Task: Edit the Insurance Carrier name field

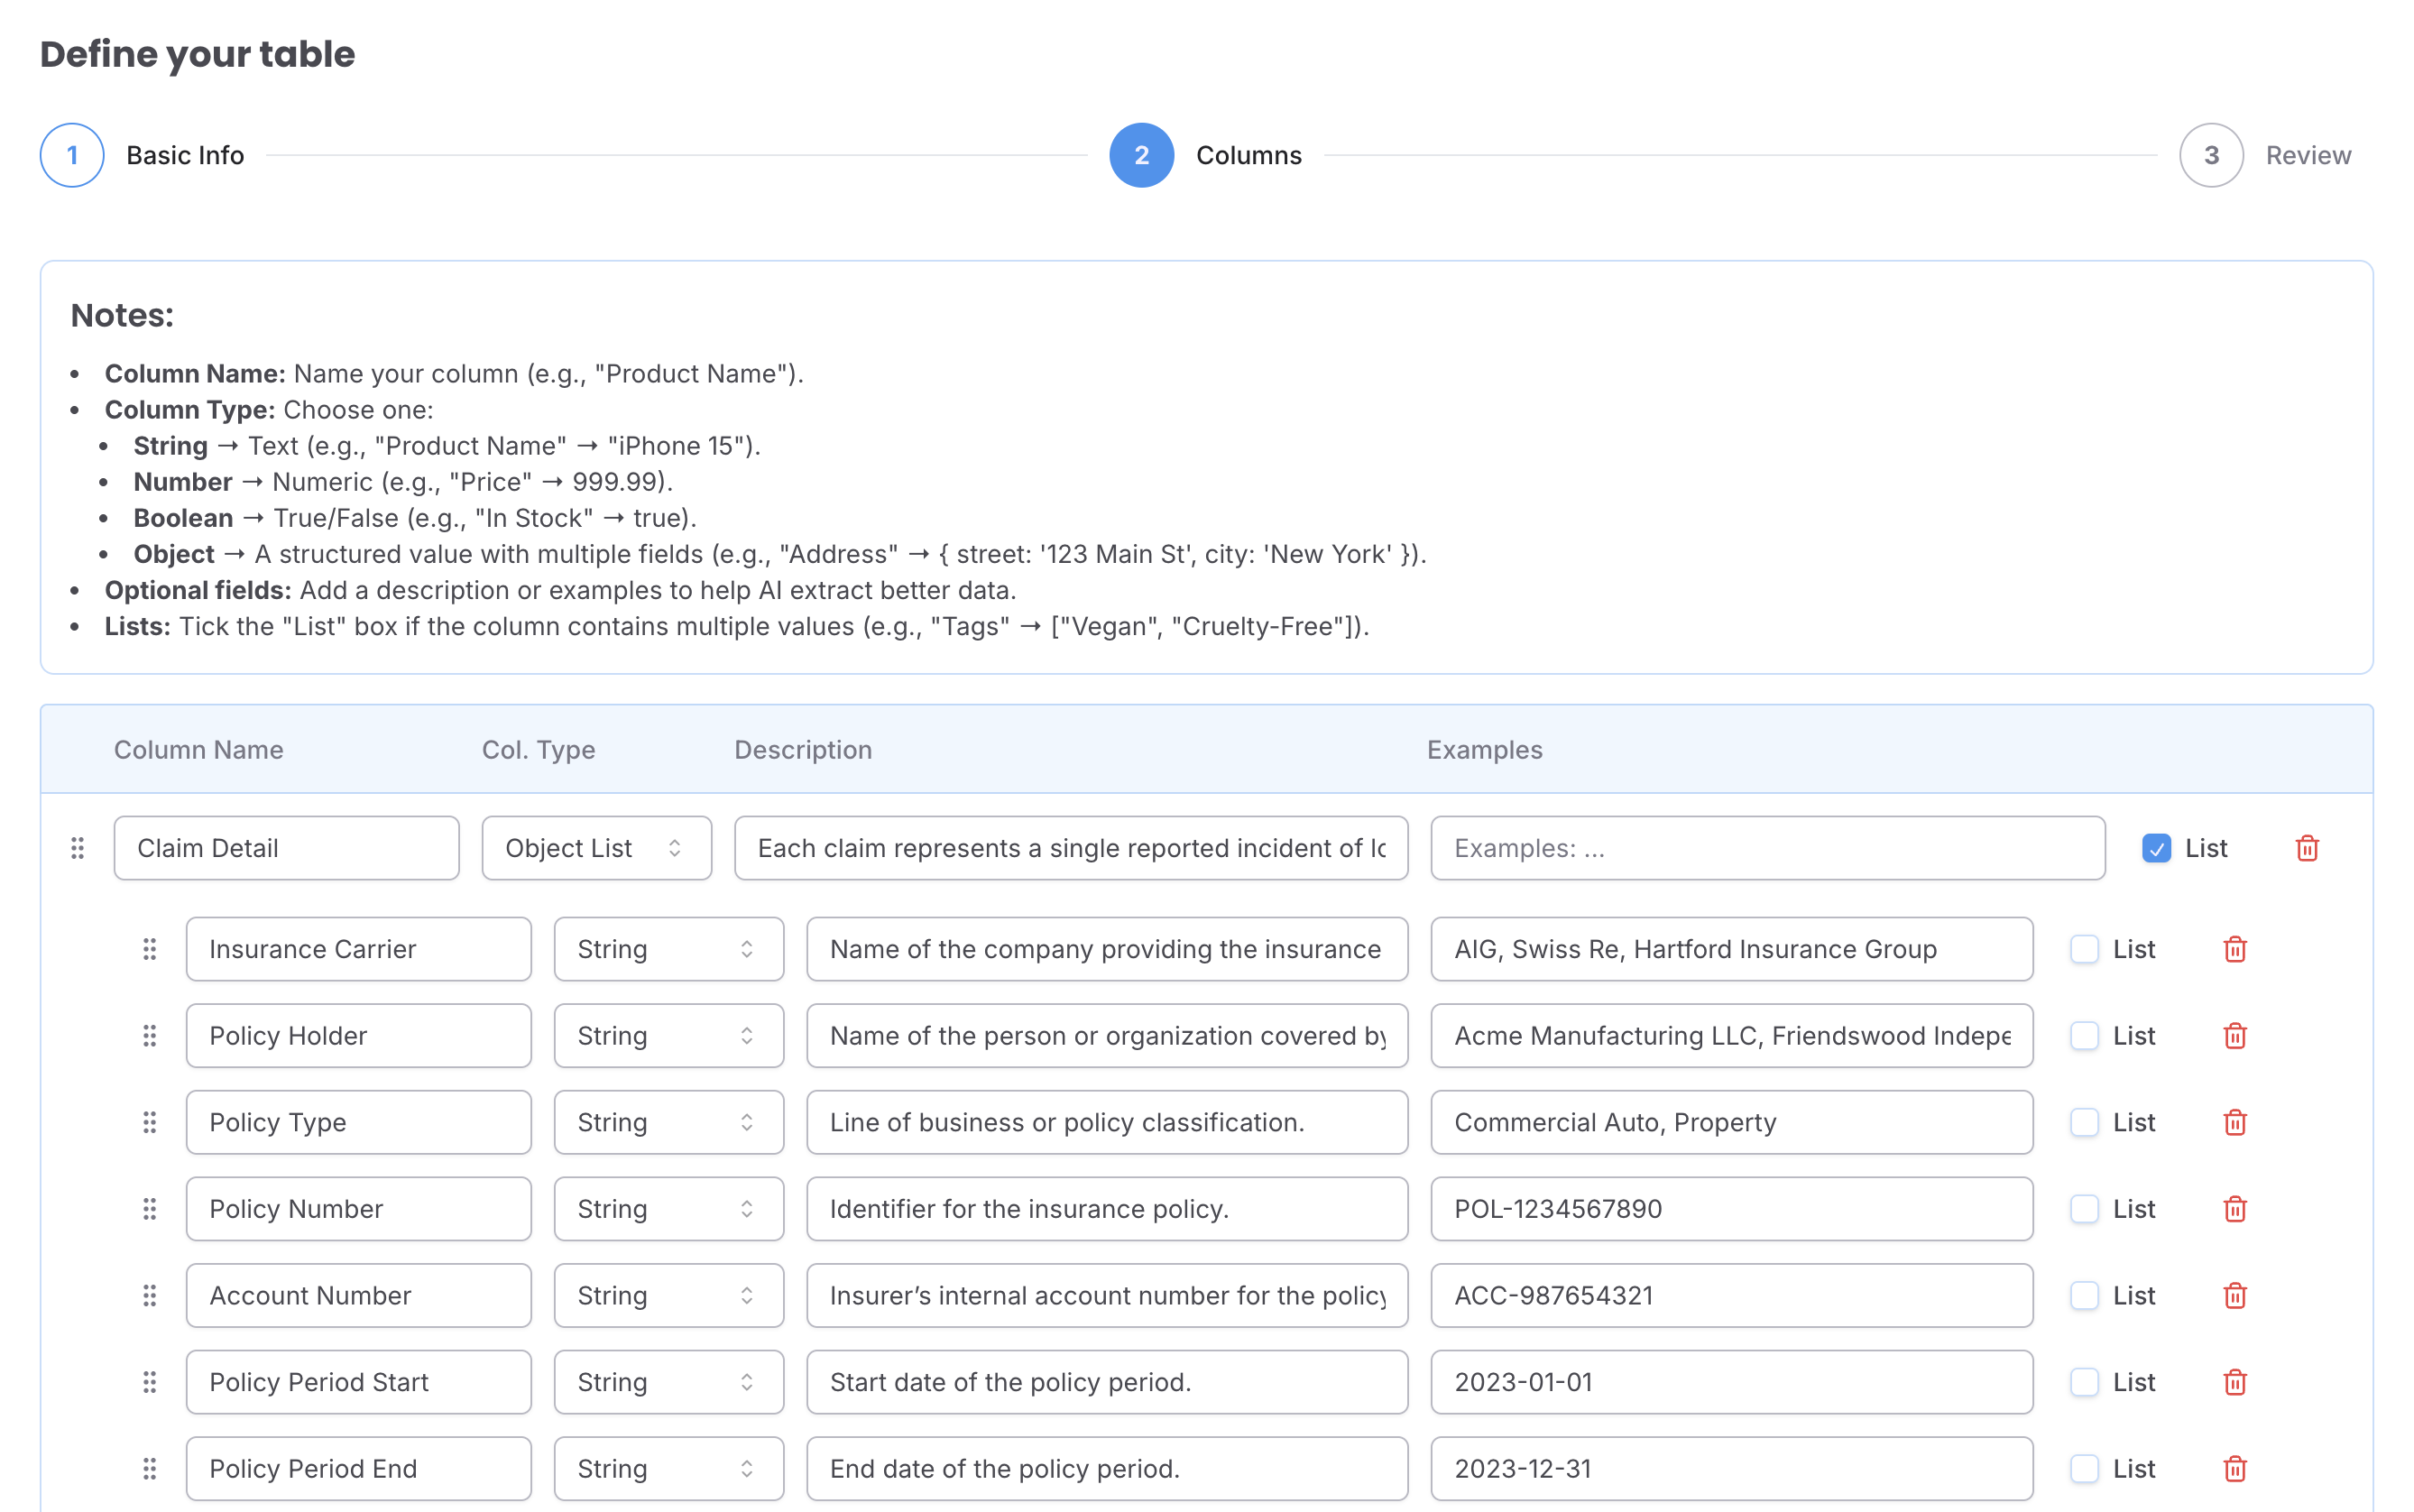Action: coord(359,949)
